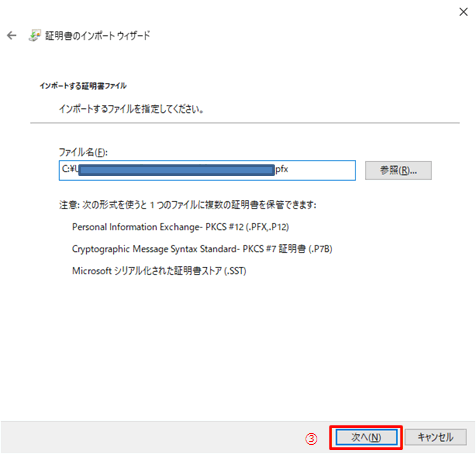
Task: Open file browser with 参照(R)... button
Action: click(x=398, y=171)
